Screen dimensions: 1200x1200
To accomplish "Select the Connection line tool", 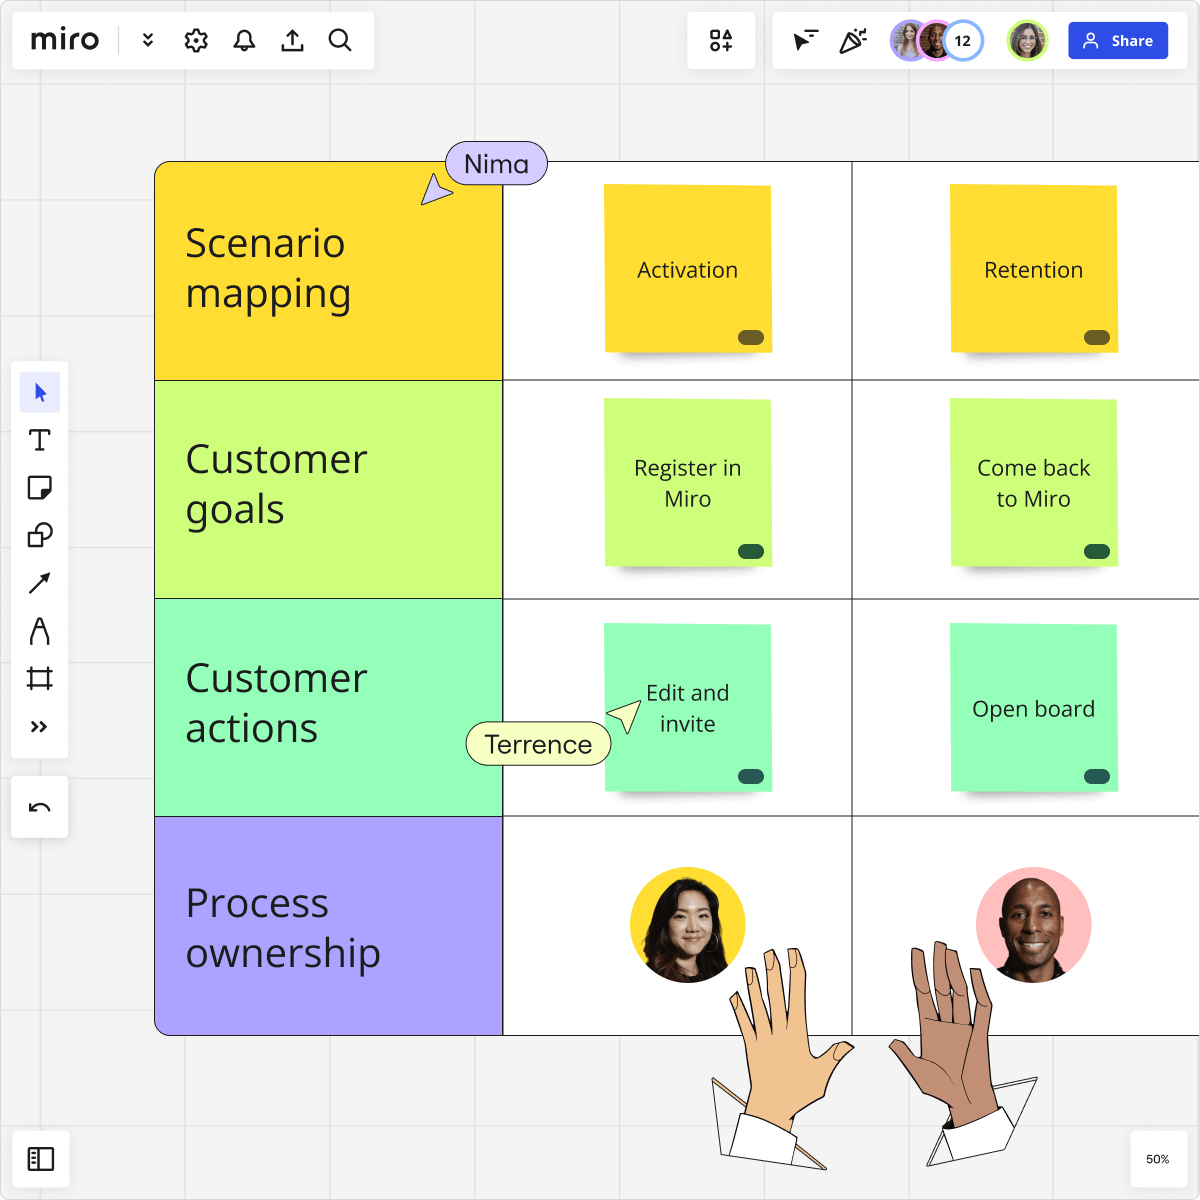I will (x=40, y=583).
